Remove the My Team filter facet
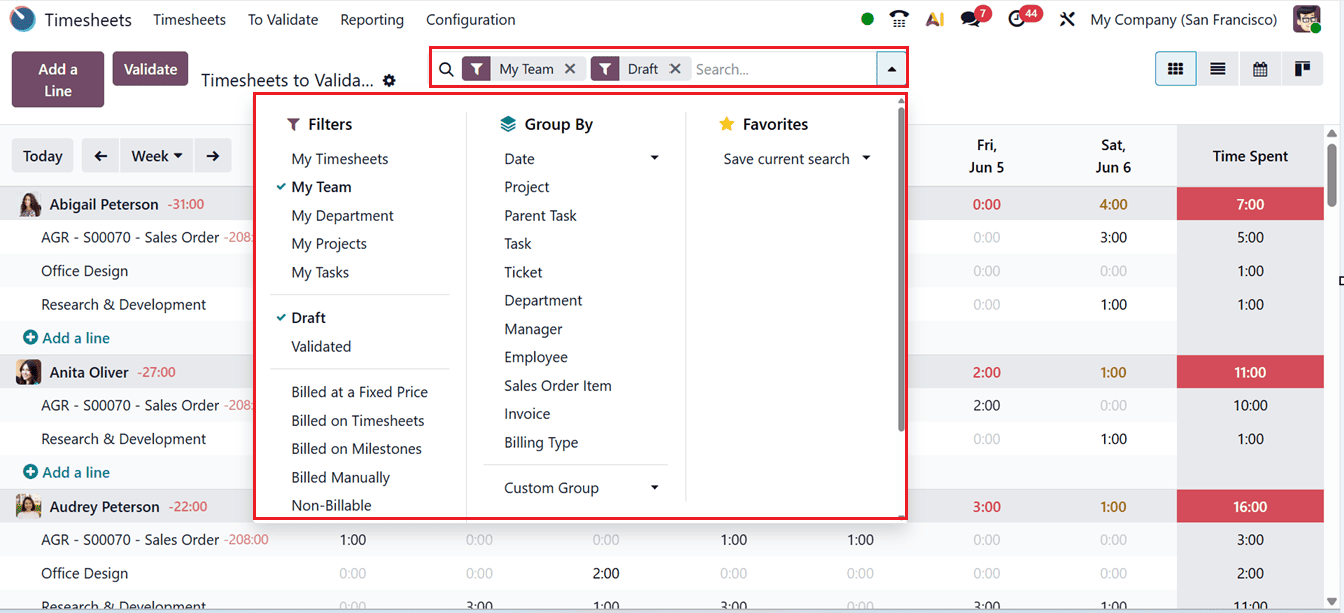The width and height of the screenshot is (1344, 613). coord(570,69)
